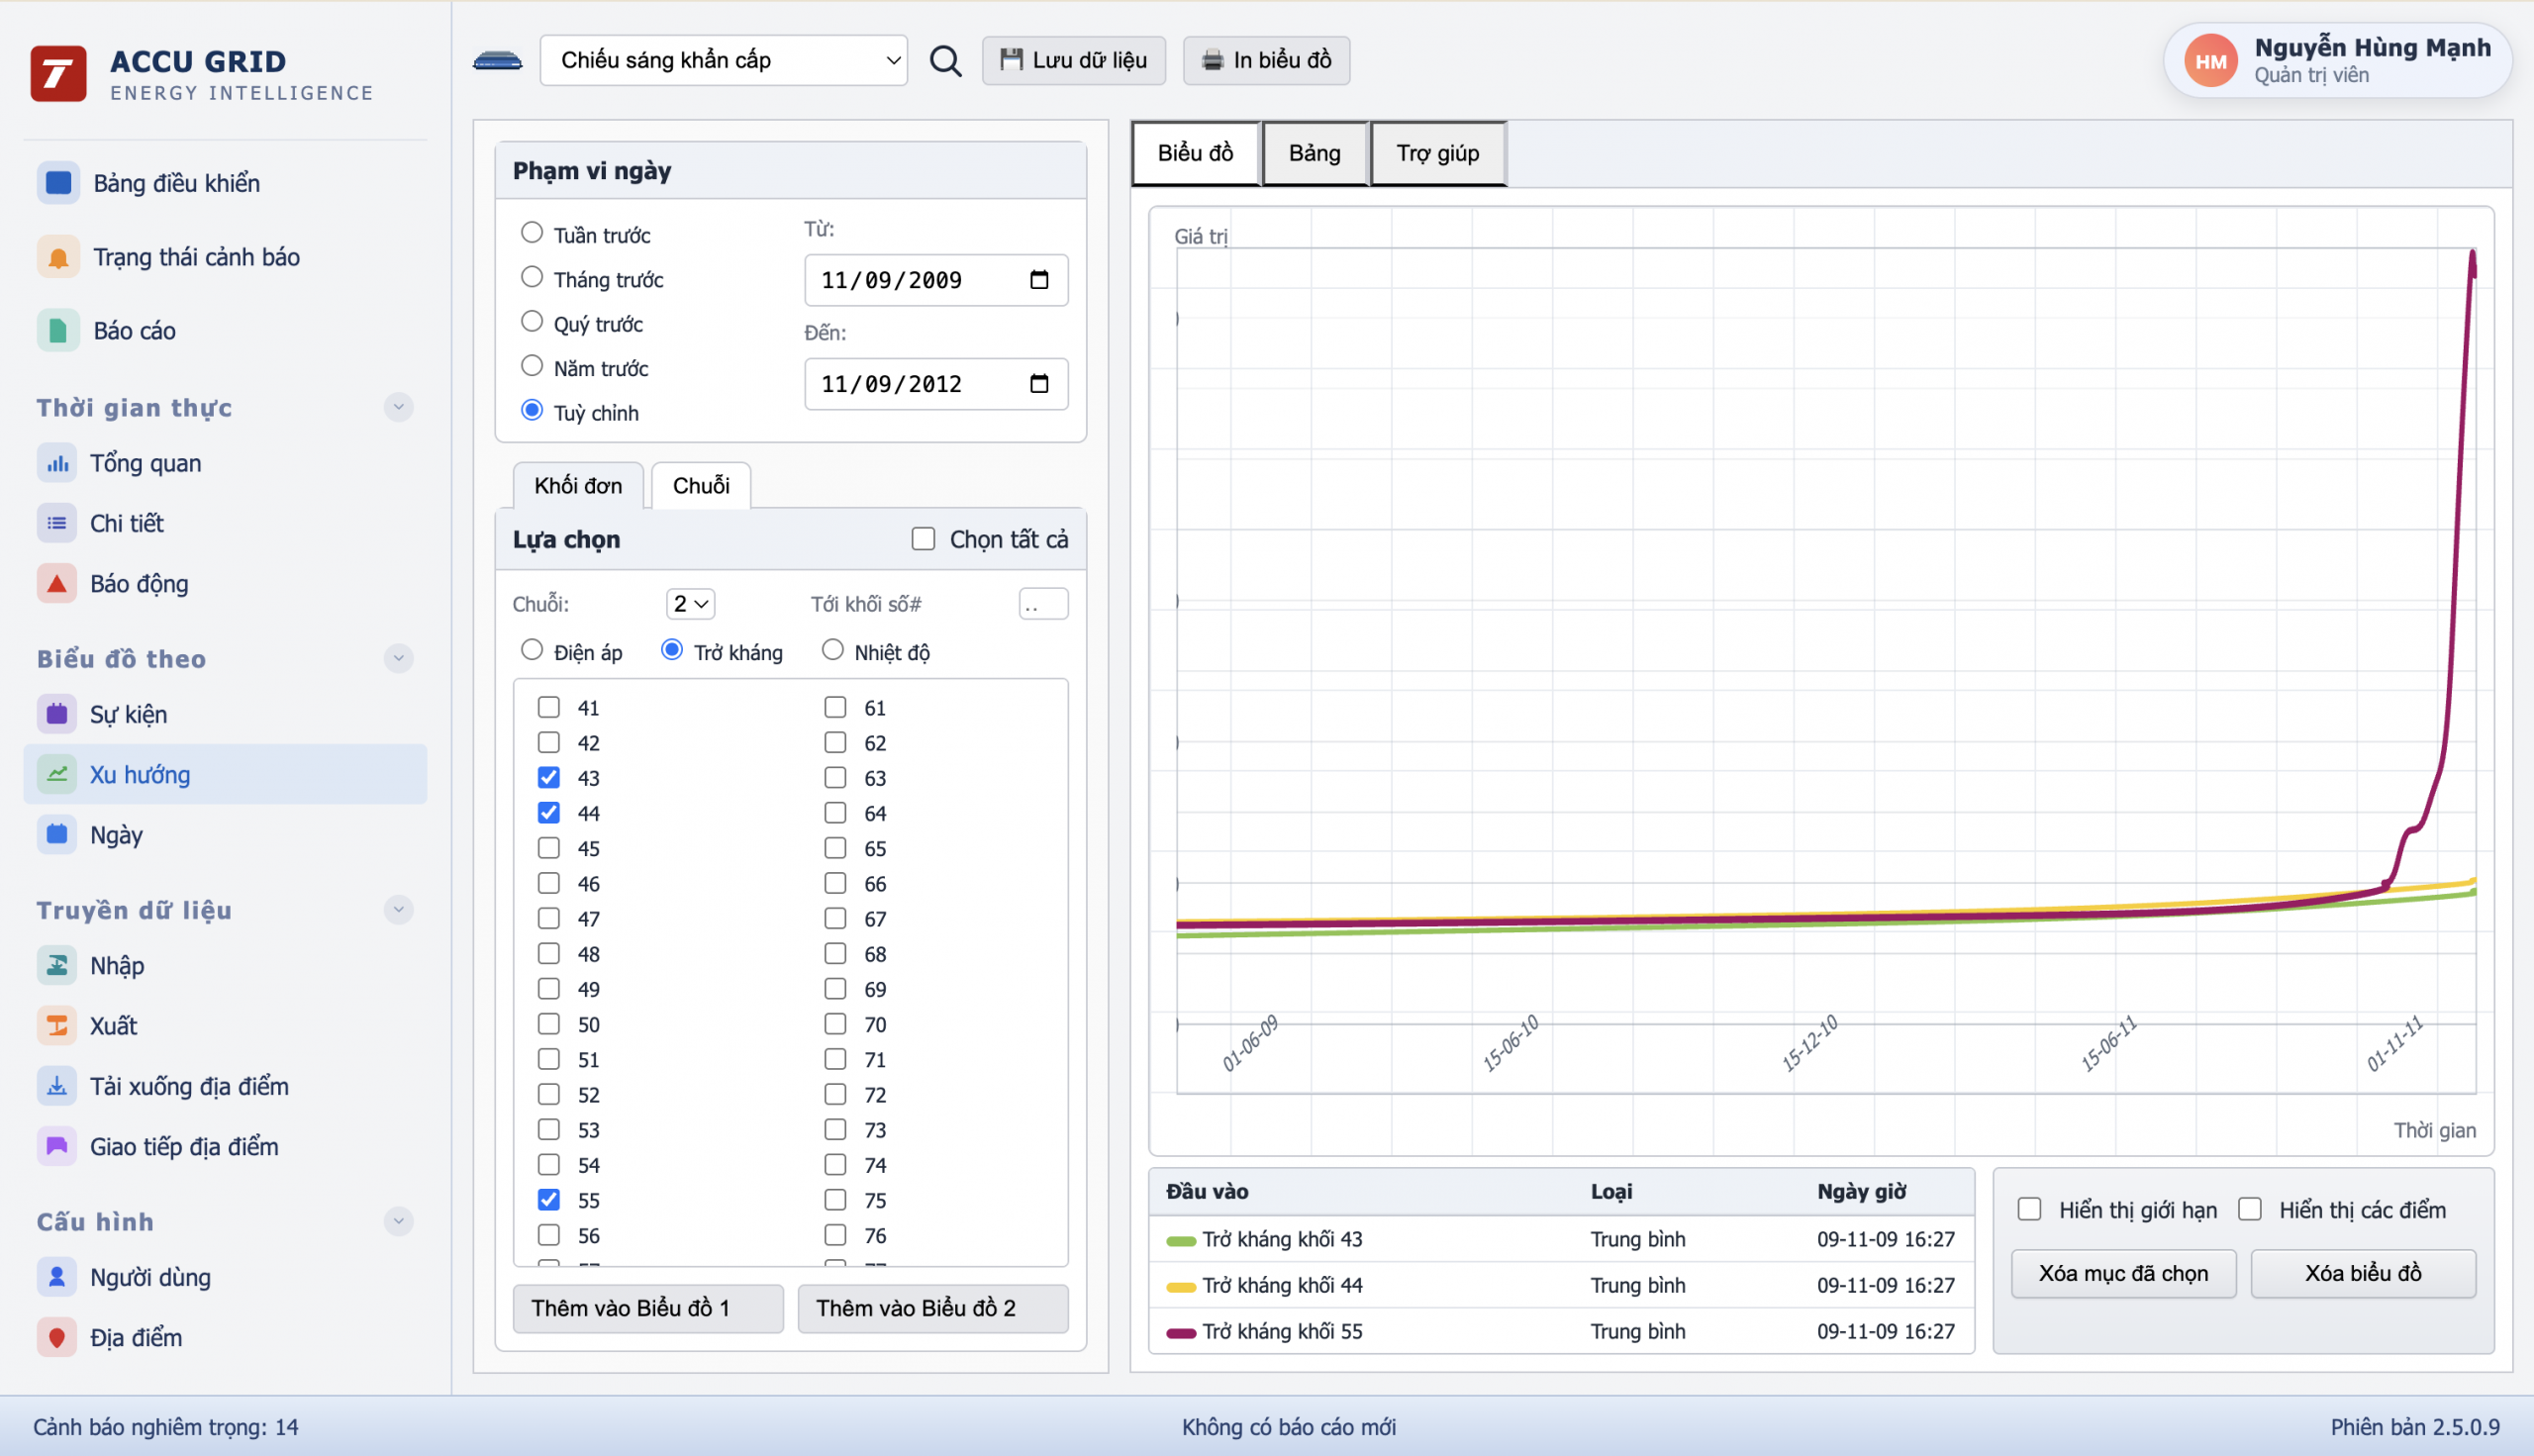Open the Chuỗi number dropdown

click(690, 604)
